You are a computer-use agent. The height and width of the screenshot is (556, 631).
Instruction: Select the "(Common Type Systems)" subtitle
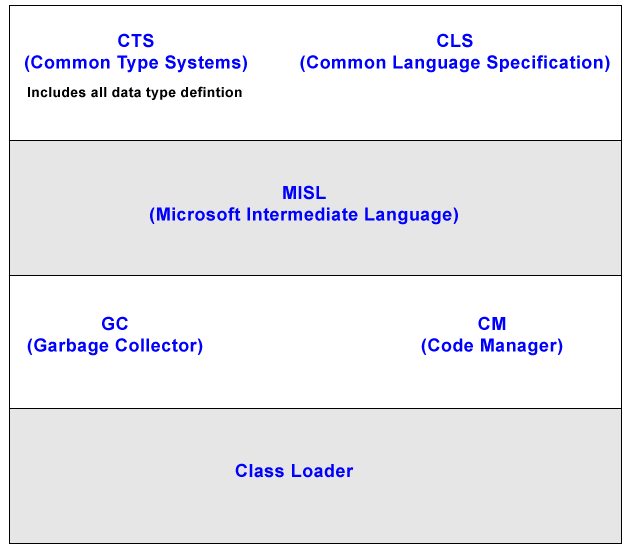(x=136, y=63)
